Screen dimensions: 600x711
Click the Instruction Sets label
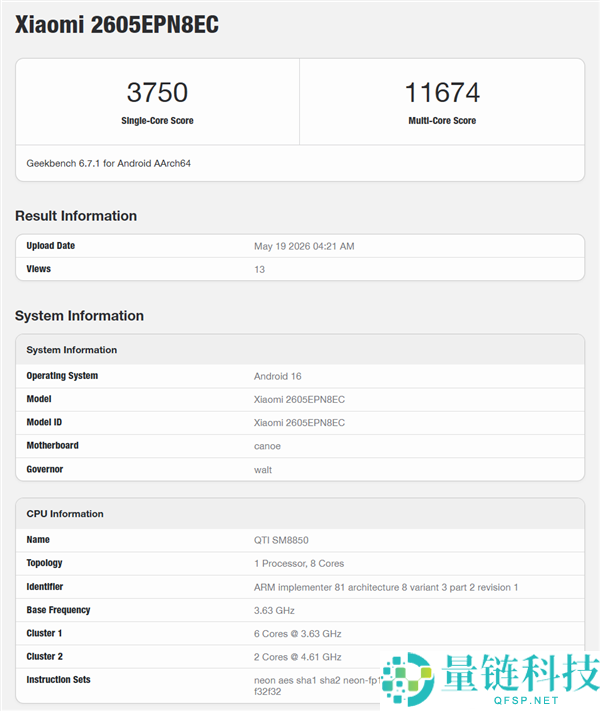58,679
